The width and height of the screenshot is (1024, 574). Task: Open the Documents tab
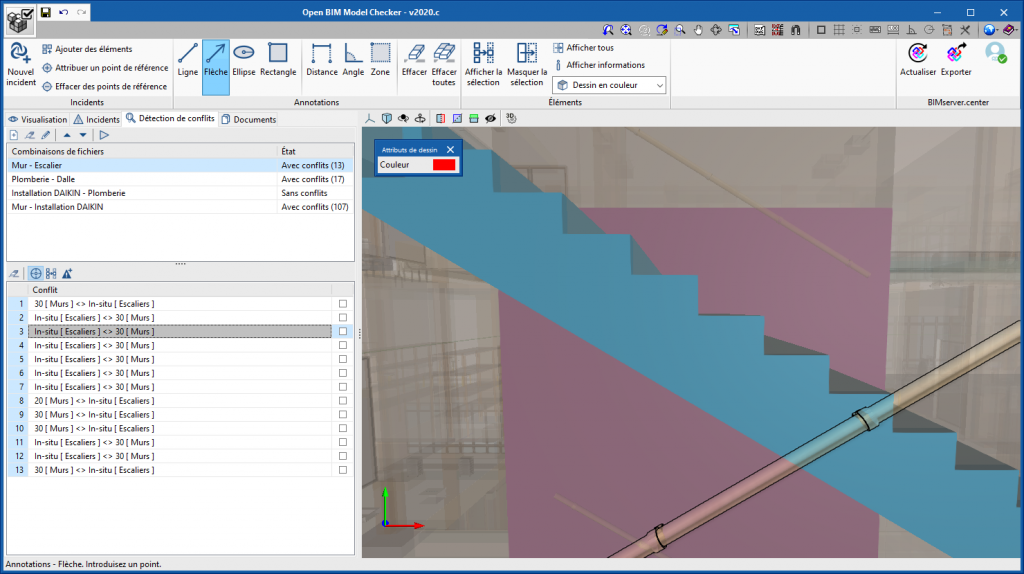tap(248, 119)
